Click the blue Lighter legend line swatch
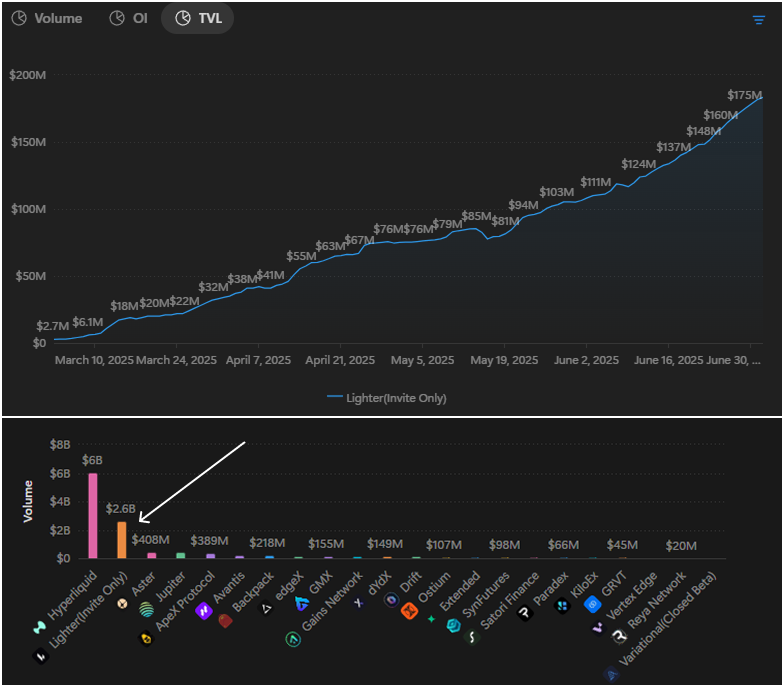This screenshot has width=784, height=687. point(334,397)
